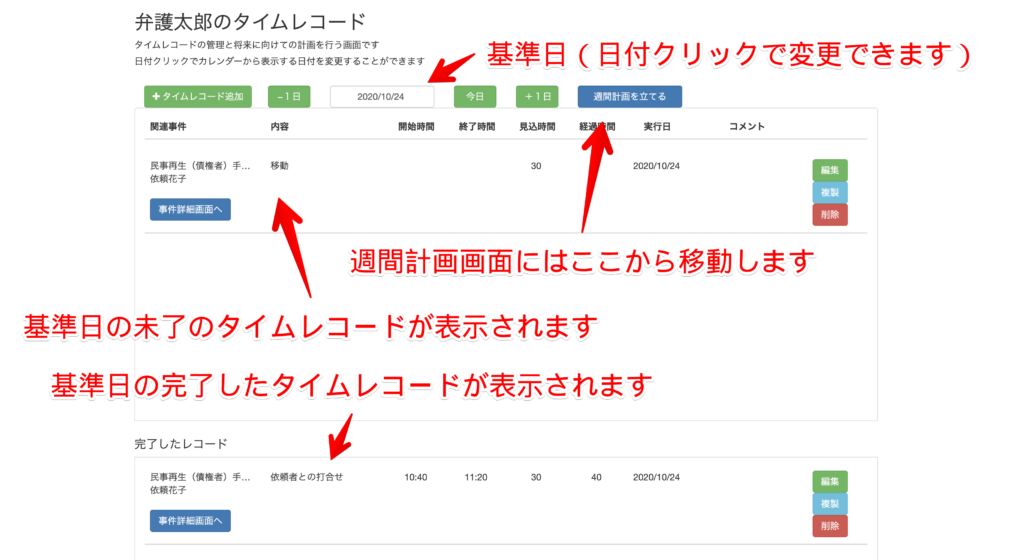Open 週間計画を立てる weekly planning

point(629,97)
